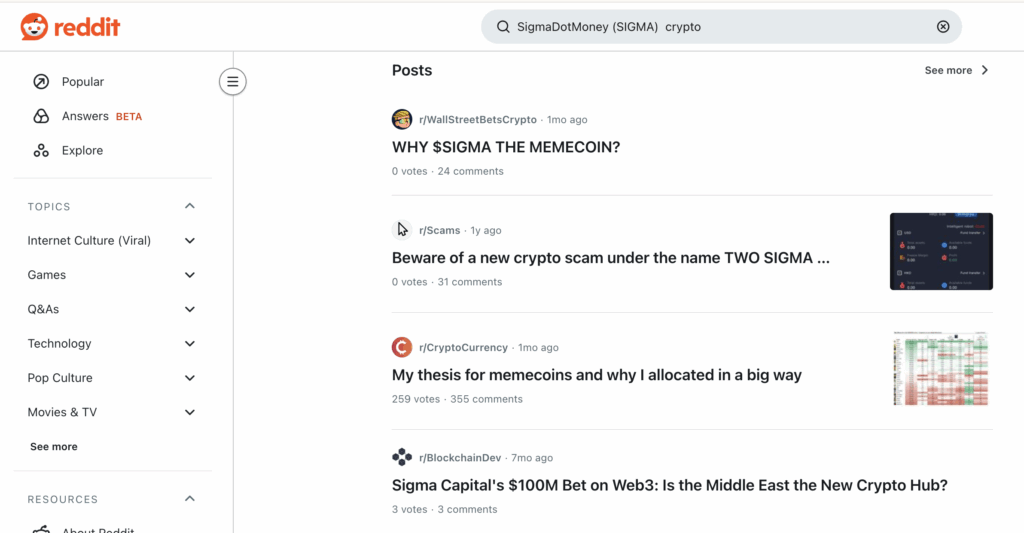Click the Explore sidebar icon
Viewport: 1024px width, 533px height.
41,150
